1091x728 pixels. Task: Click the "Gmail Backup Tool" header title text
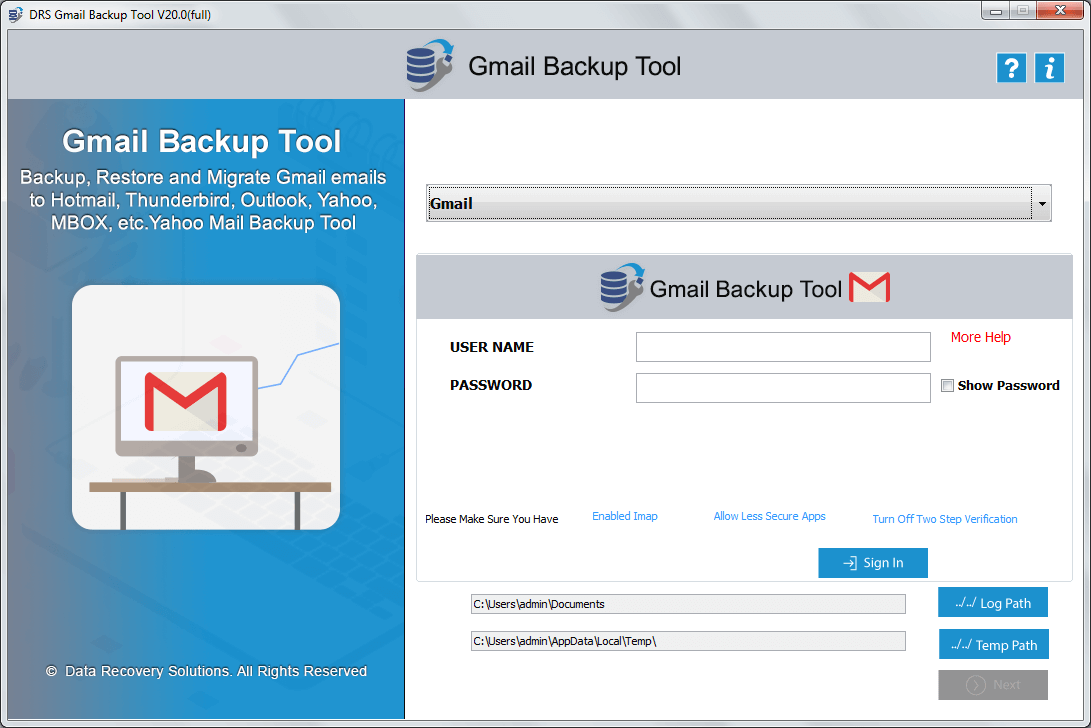pyautogui.click(x=575, y=67)
